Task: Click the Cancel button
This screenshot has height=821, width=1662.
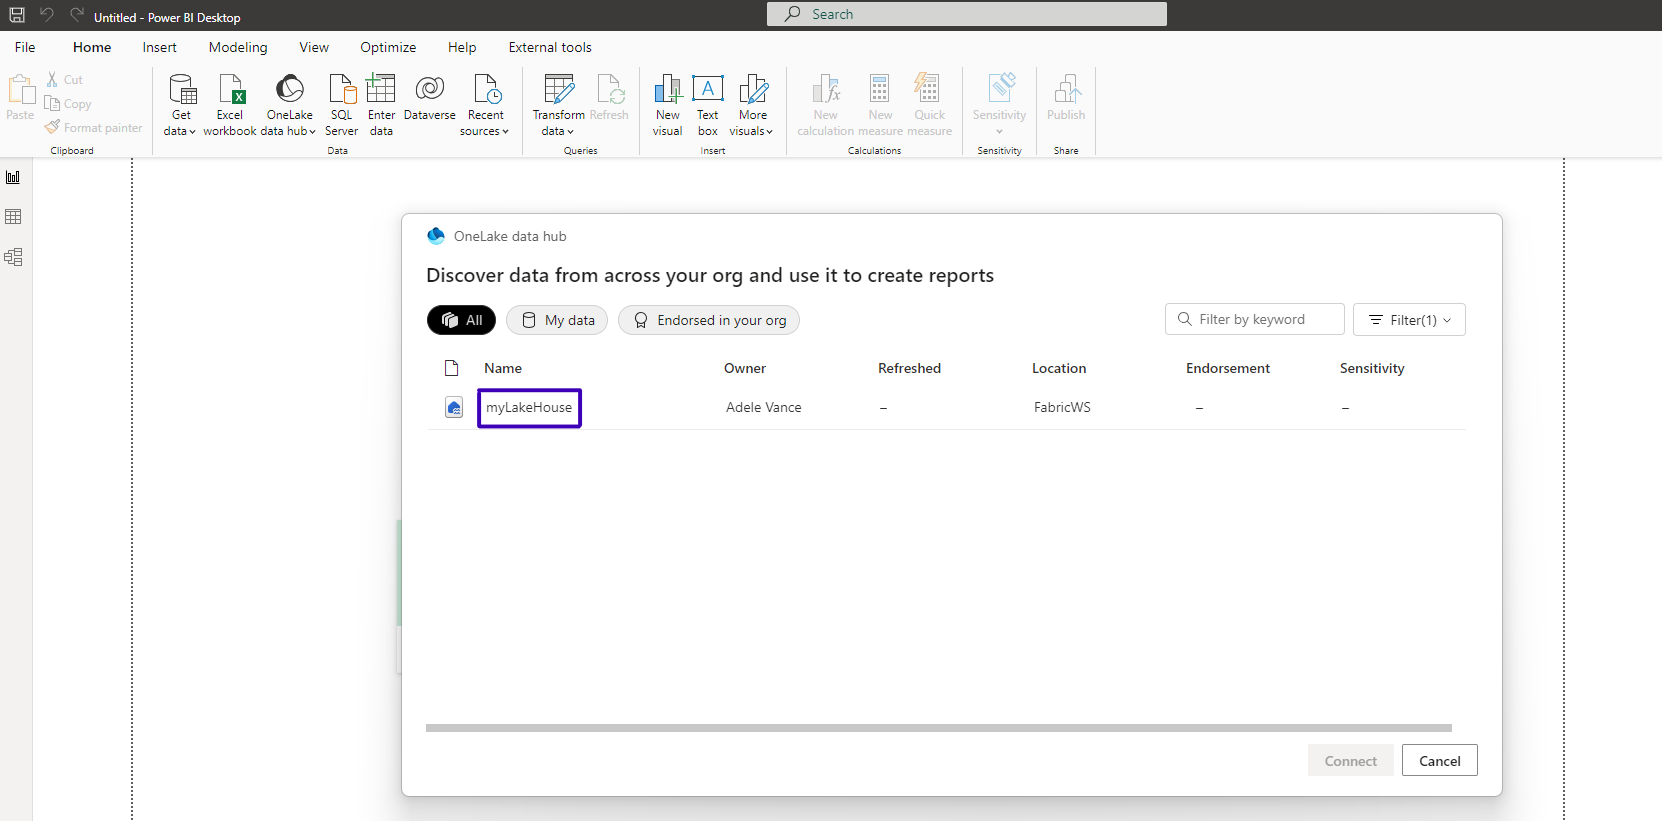Action: point(1439,761)
